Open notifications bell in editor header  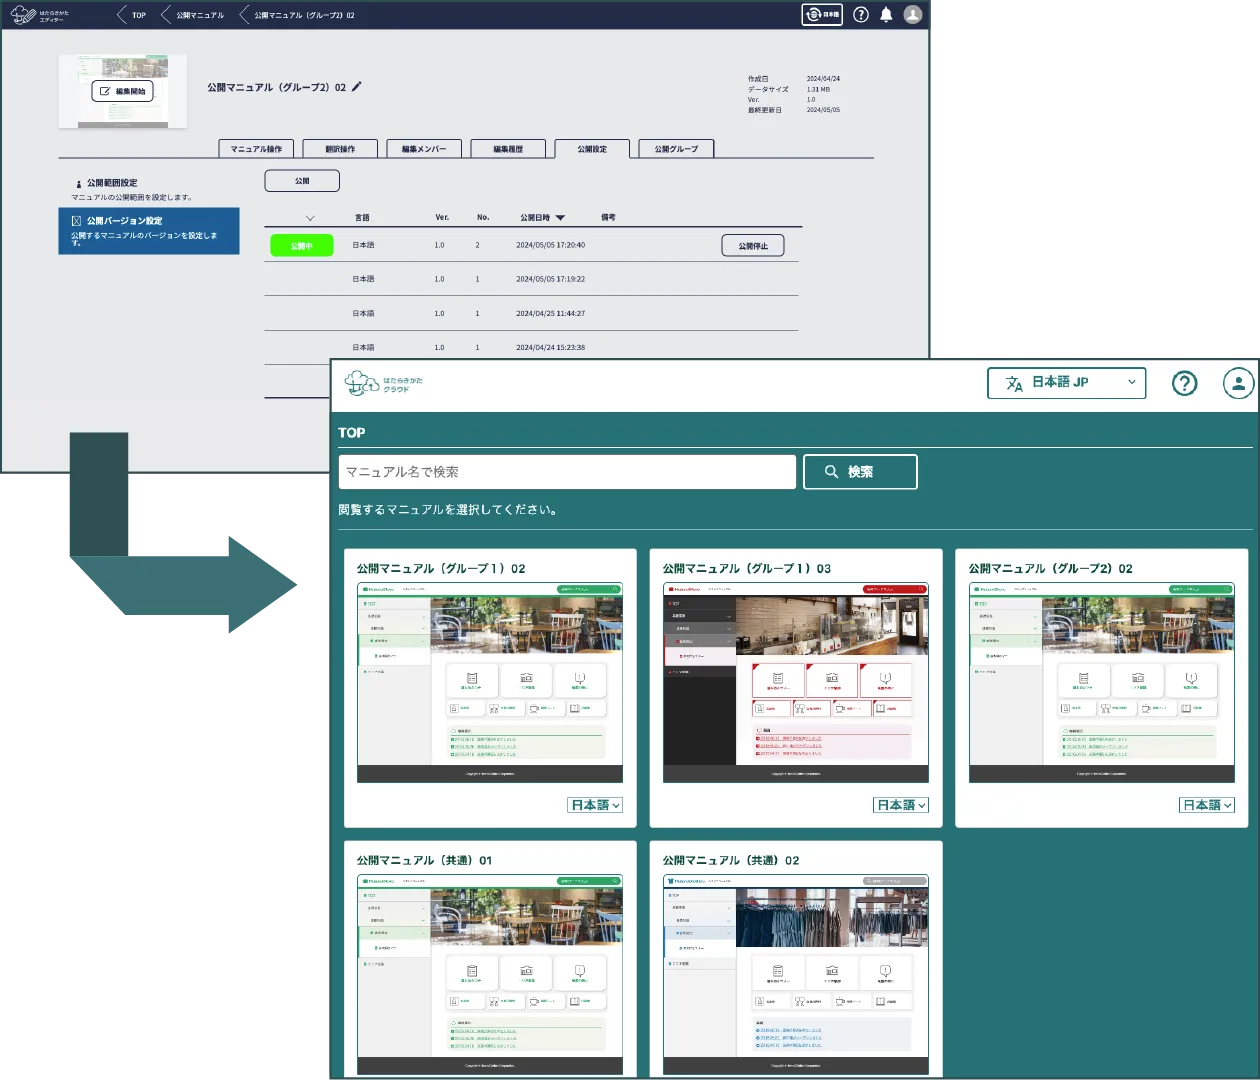[886, 15]
